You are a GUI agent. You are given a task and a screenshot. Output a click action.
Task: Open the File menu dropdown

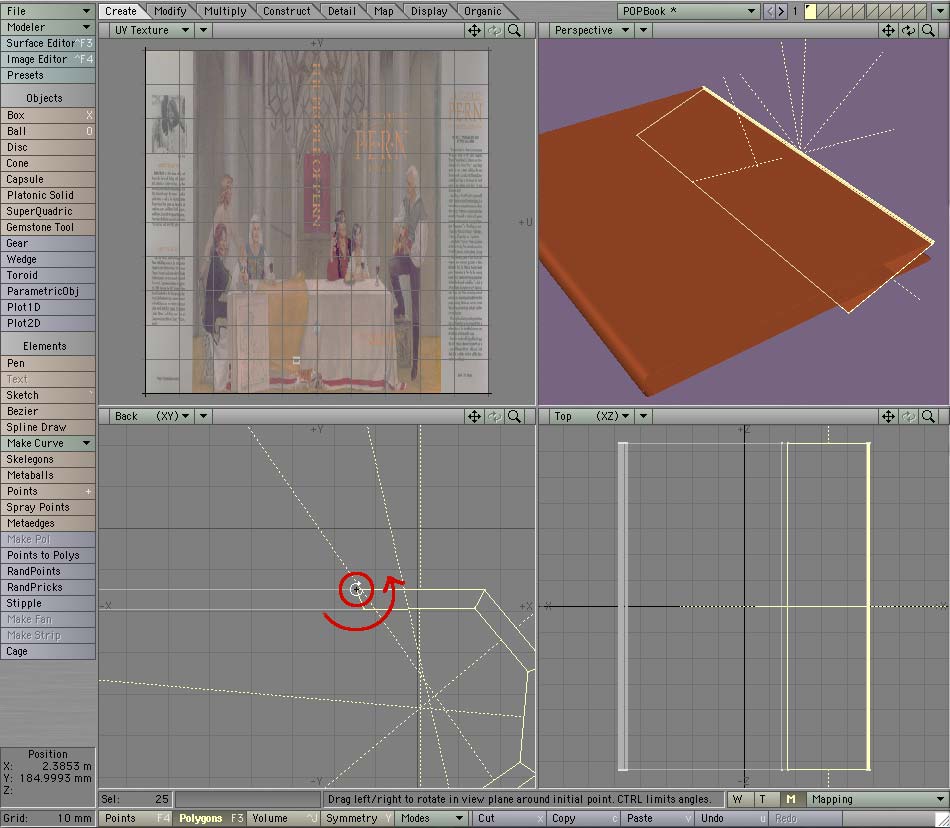[48, 11]
